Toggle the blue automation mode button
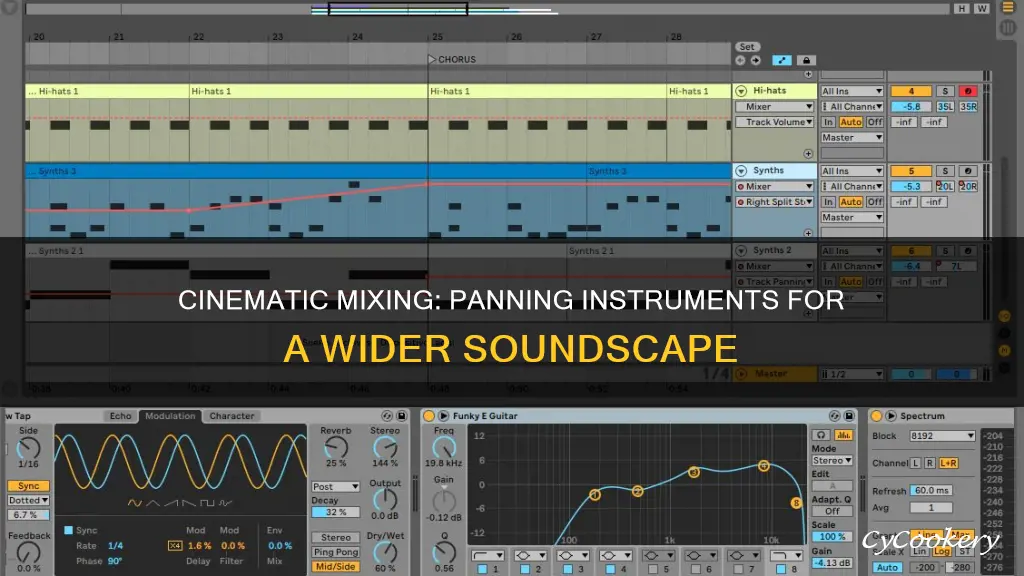 pyautogui.click(x=782, y=60)
